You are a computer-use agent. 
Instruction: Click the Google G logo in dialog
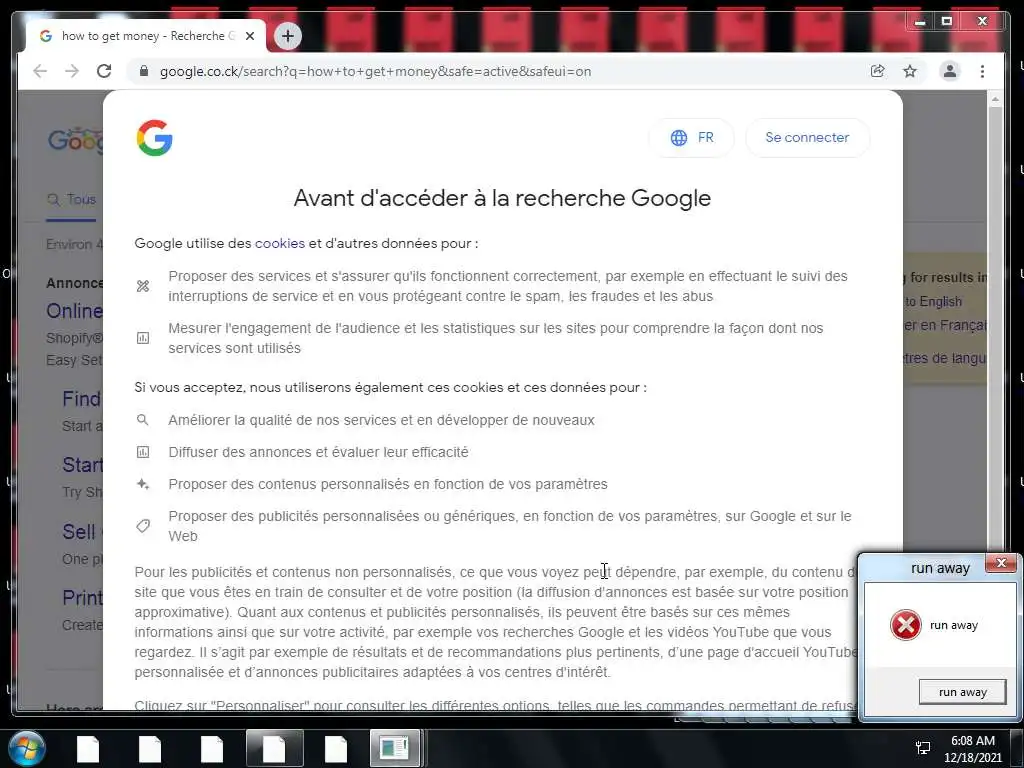(155, 138)
